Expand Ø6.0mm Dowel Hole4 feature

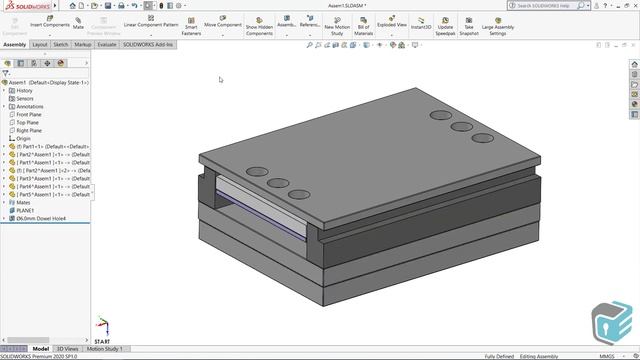(4, 218)
